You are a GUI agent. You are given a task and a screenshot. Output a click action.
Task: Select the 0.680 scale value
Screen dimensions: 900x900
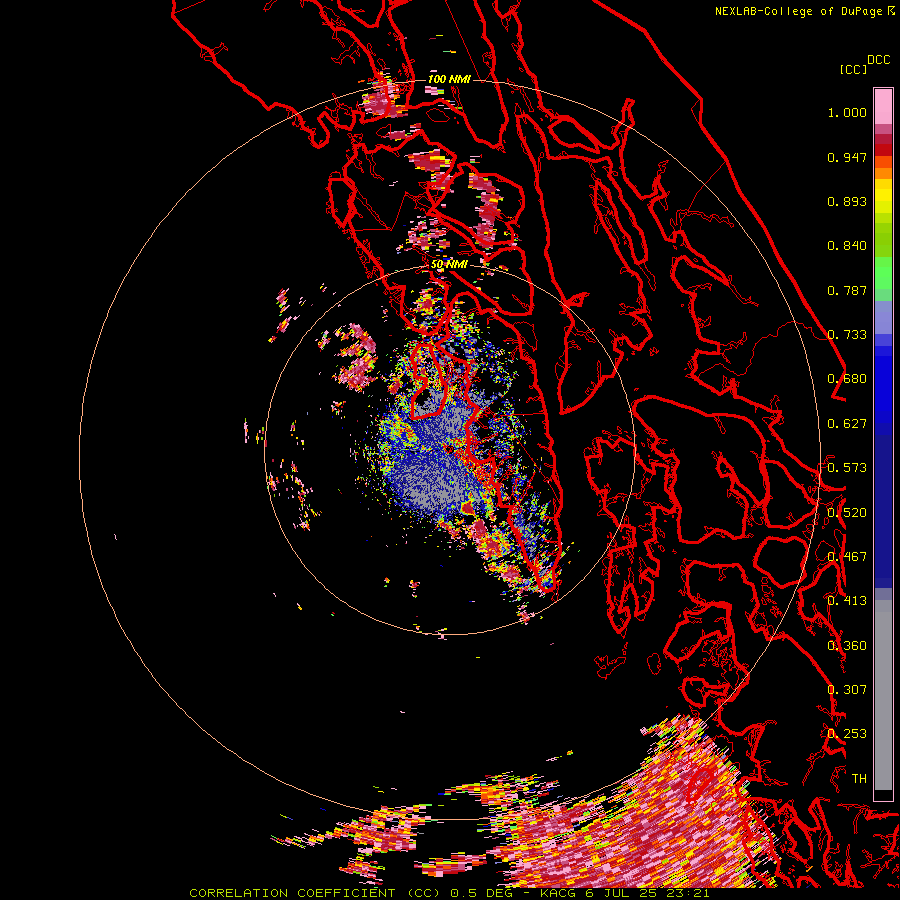pos(847,379)
